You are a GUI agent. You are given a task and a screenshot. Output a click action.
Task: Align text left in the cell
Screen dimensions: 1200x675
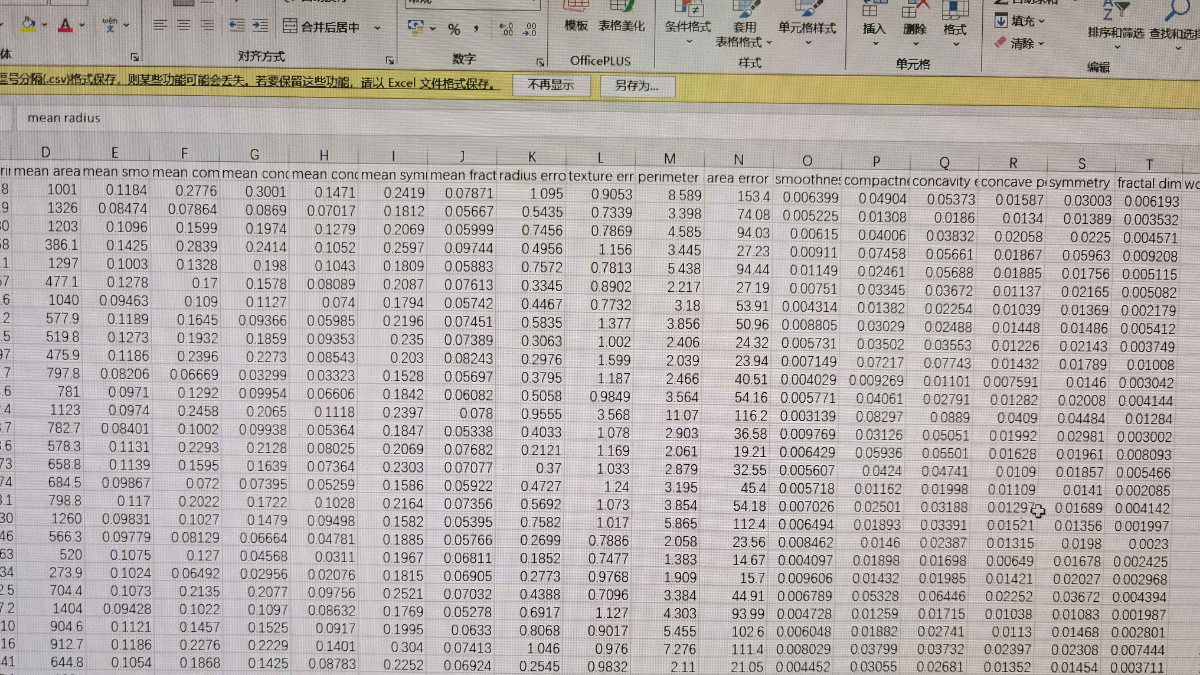pos(160,25)
